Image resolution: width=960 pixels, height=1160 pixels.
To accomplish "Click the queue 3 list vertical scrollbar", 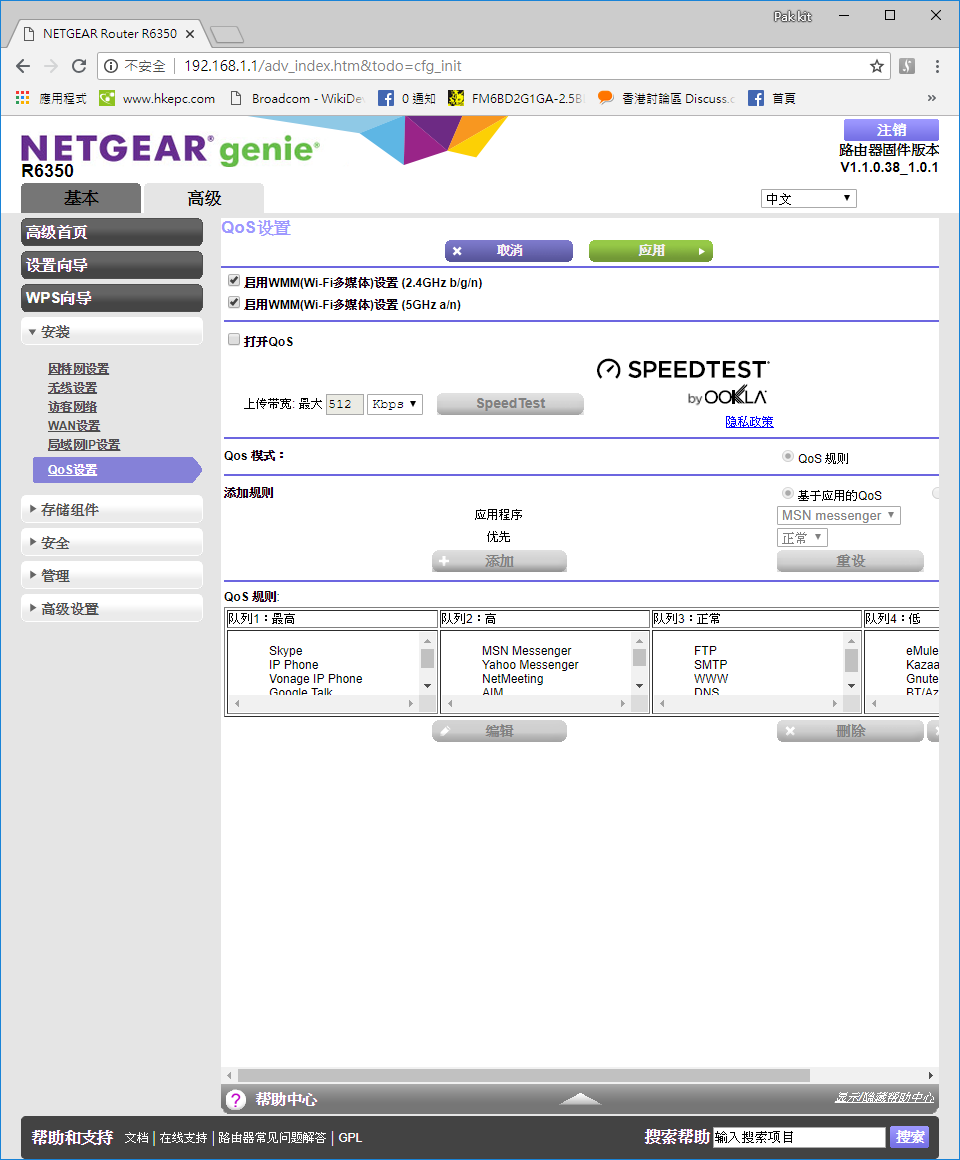I will pos(851,663).
